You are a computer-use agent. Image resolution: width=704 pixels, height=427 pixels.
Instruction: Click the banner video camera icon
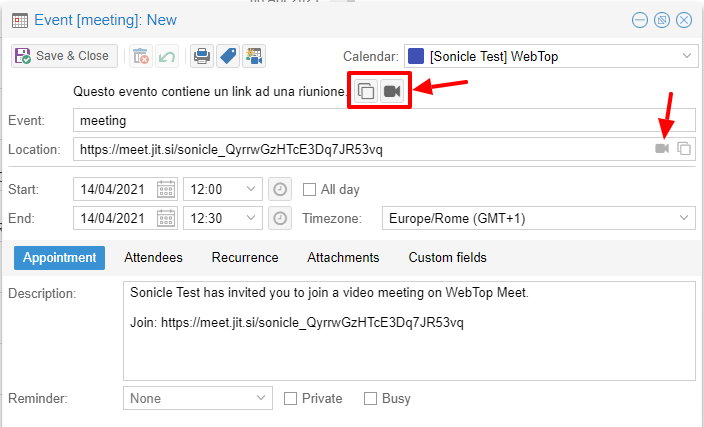click(393, 91)
